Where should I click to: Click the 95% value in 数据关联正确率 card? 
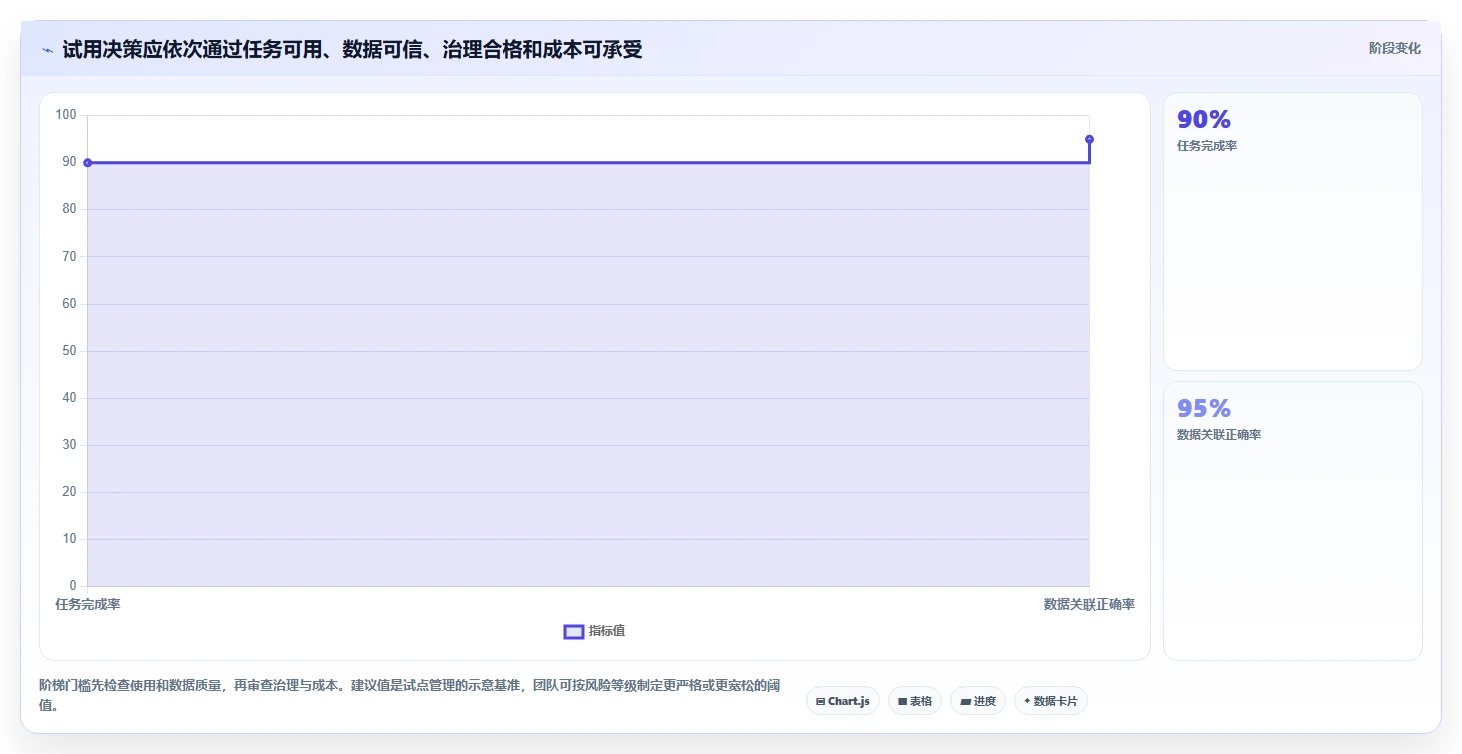1204,408
